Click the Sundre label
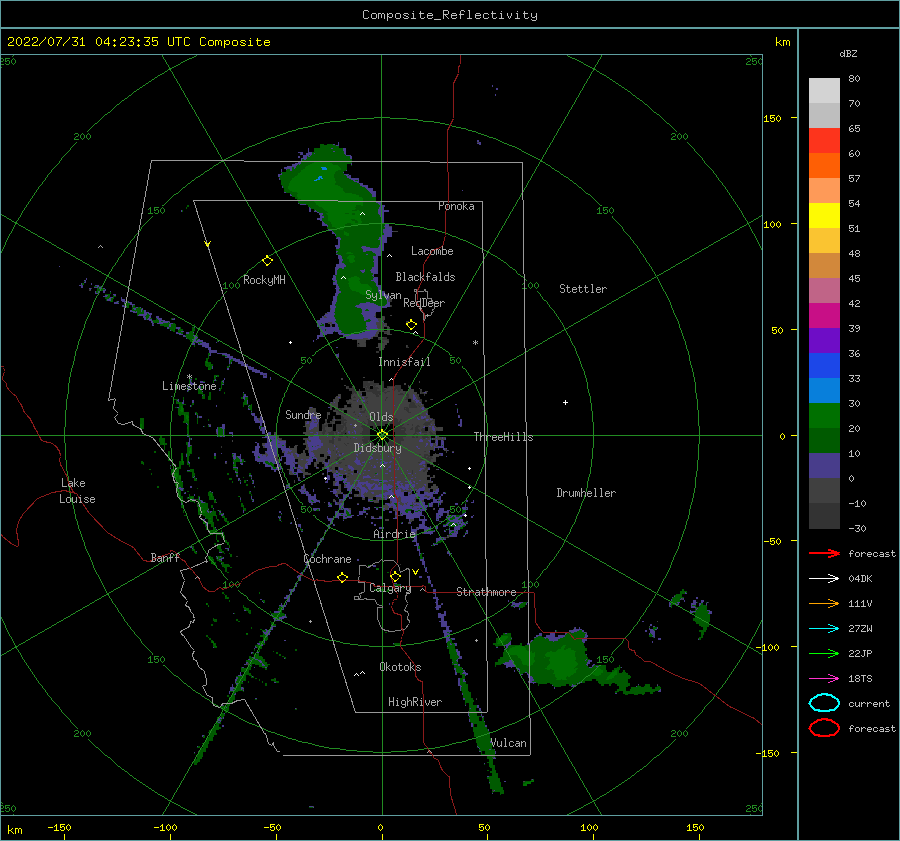Image resolution: width=900 pixels, height=841 pixels. tap(303, 414)
